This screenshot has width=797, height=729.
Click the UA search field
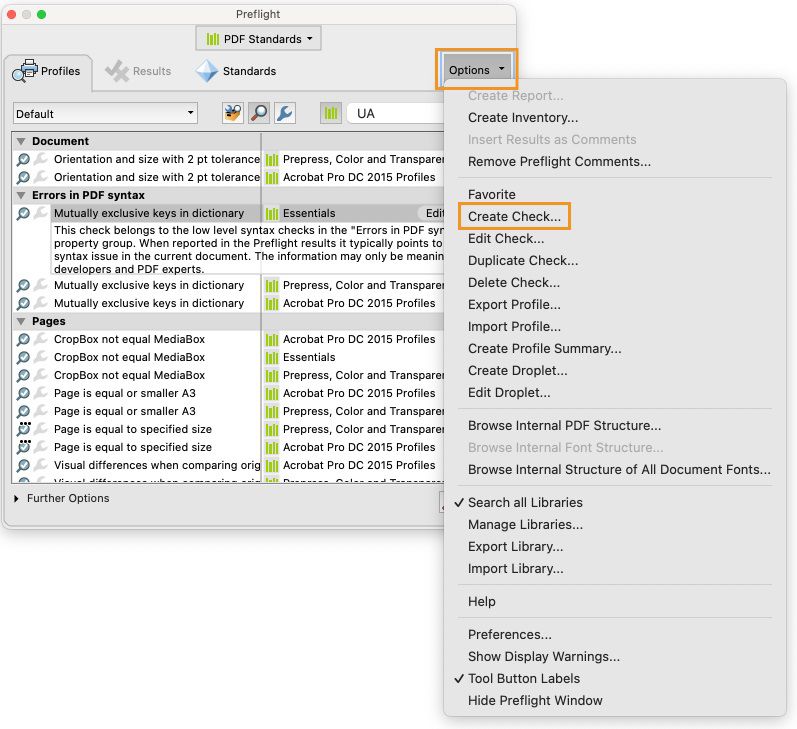point(395,113)
